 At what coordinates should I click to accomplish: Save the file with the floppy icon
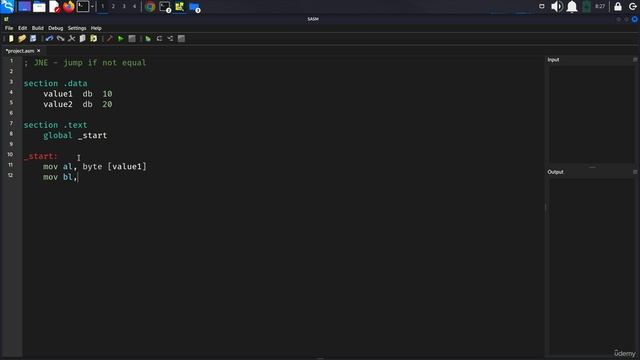tap(33, 38)
